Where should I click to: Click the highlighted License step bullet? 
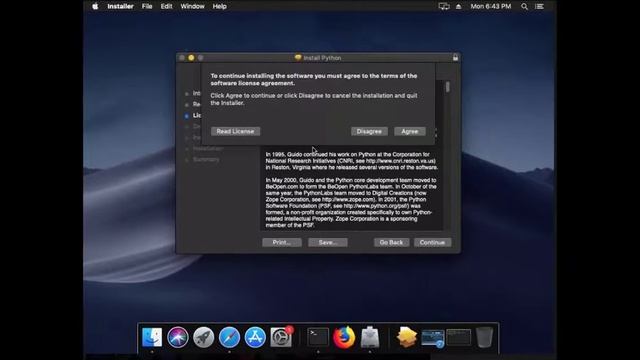coord(187,116)
